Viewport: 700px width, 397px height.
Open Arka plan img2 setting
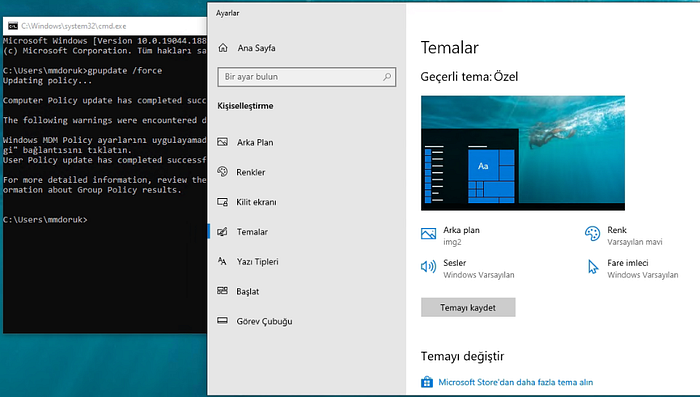tap(451, 235)
